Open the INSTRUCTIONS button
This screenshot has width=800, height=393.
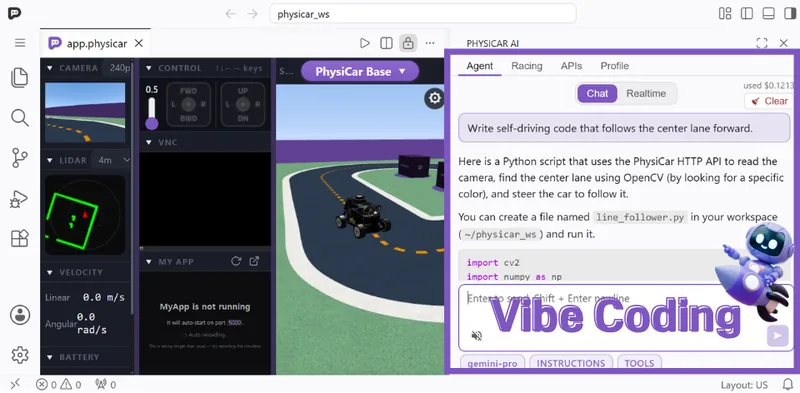click(x=571, y=363)
